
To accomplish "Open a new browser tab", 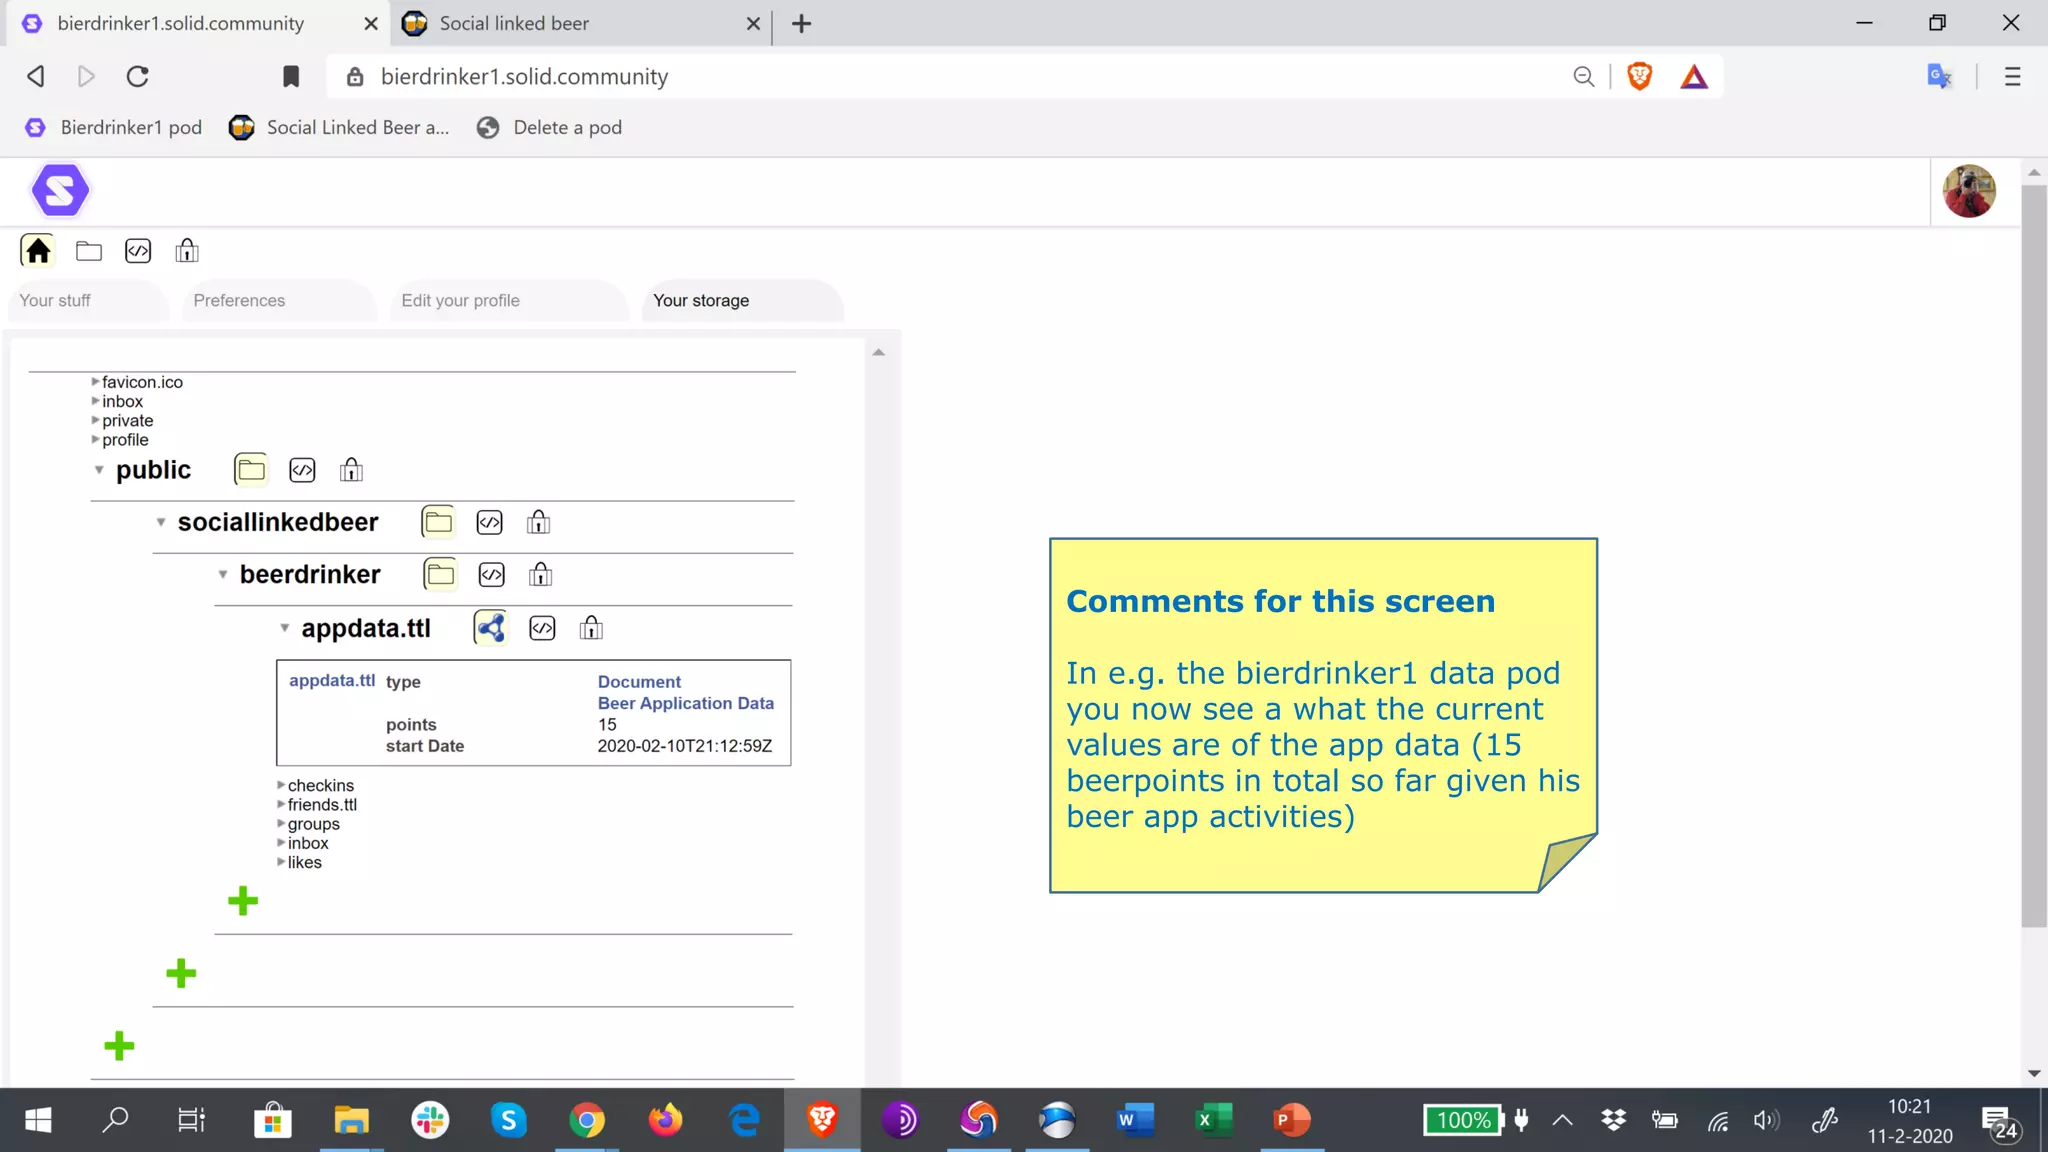I will (x=802, y=24).
